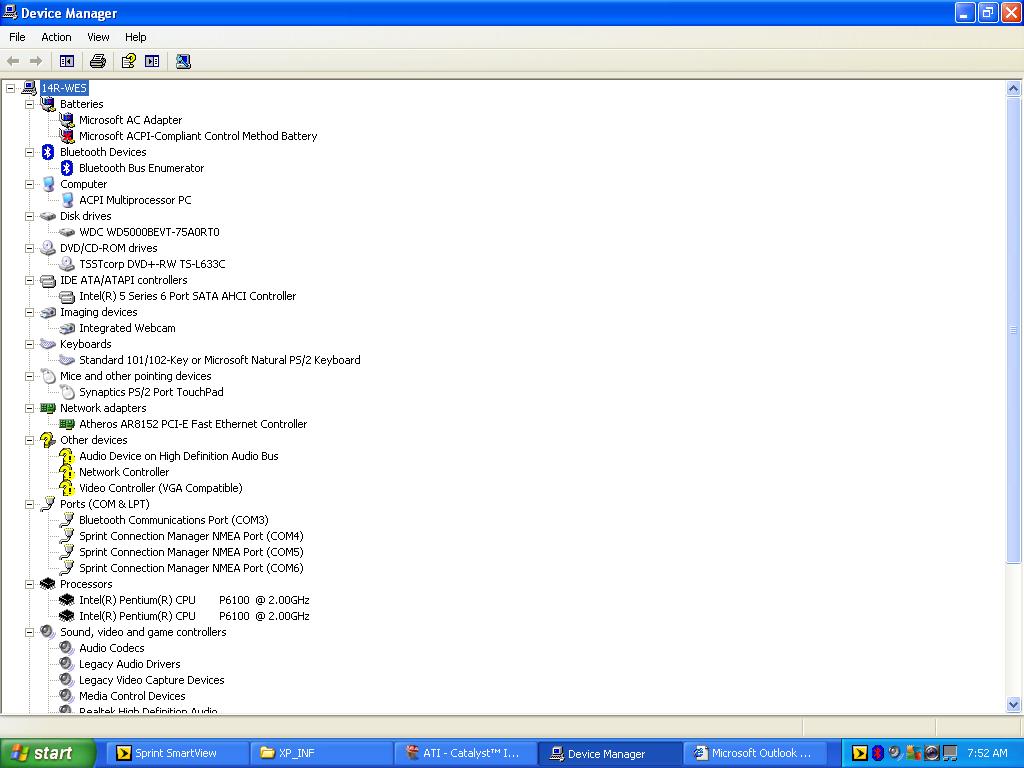Select Audio Device on High Definition Audio Bus
Image resolution: width=1024 pixels, height=768 pixels.
pyautogui.click(x=178, y=456)
